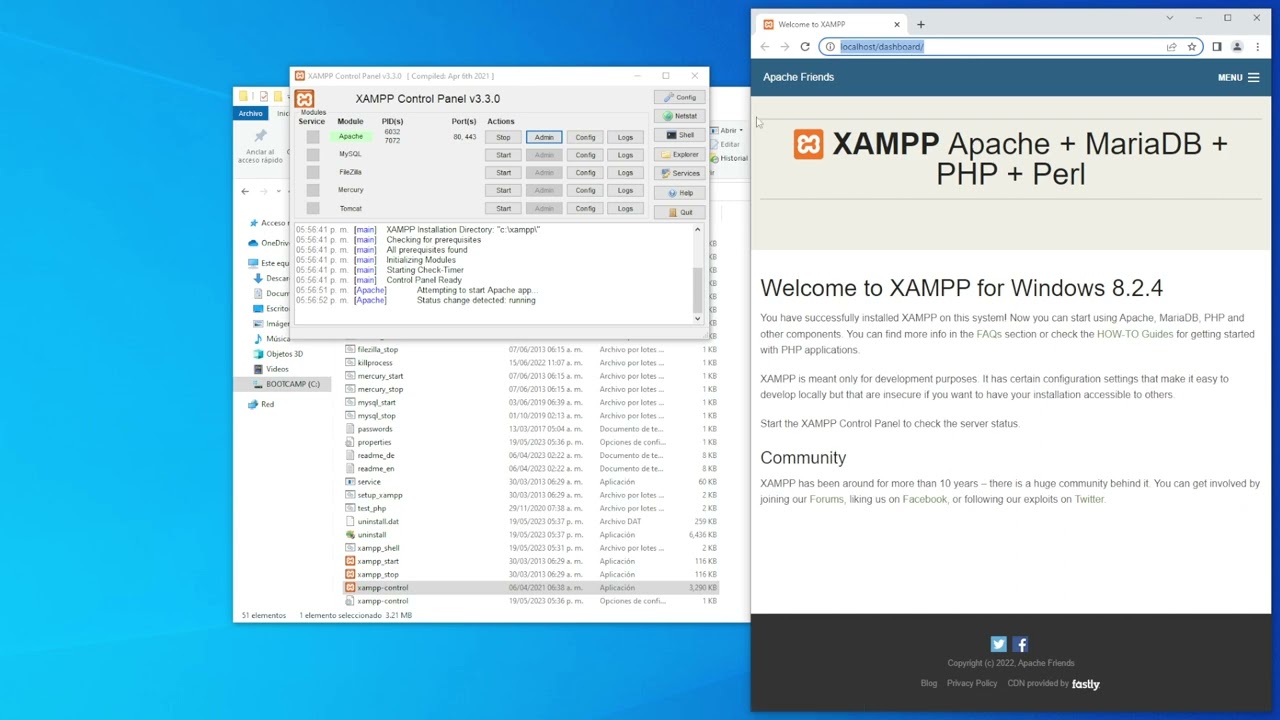Open the FAQs link on the webpage
Image resolution: width=1280 pixels, height=720 pixels.
pos(988,334)
